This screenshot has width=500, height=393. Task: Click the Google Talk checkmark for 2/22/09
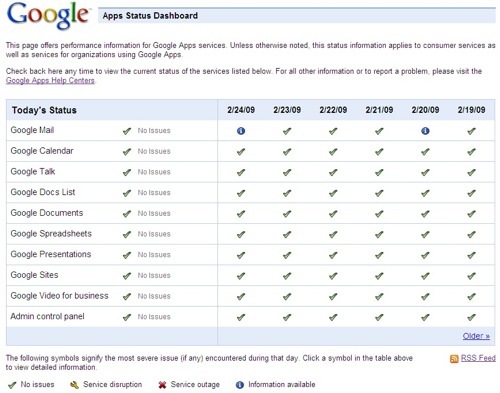[x=333, y=172]
